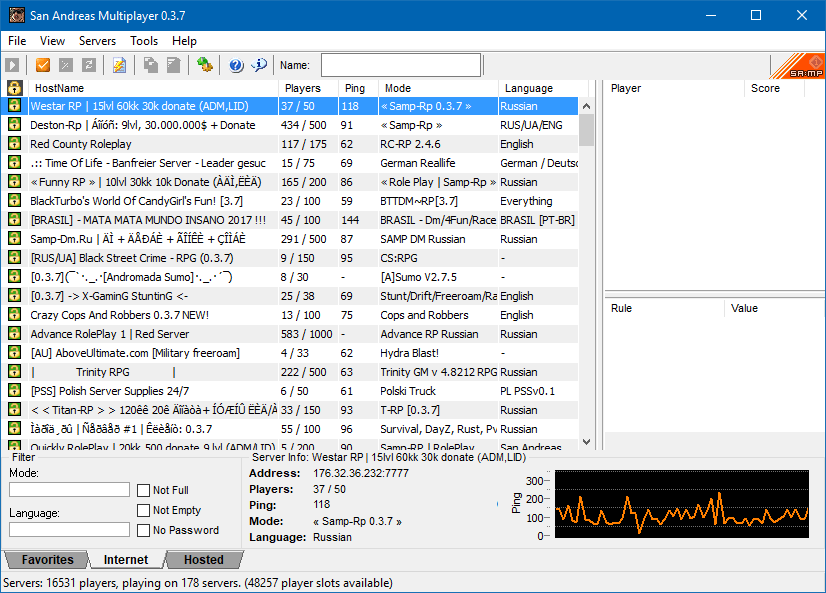Click the status bar servers count text
826x593 pixels.
click(198, 583)
